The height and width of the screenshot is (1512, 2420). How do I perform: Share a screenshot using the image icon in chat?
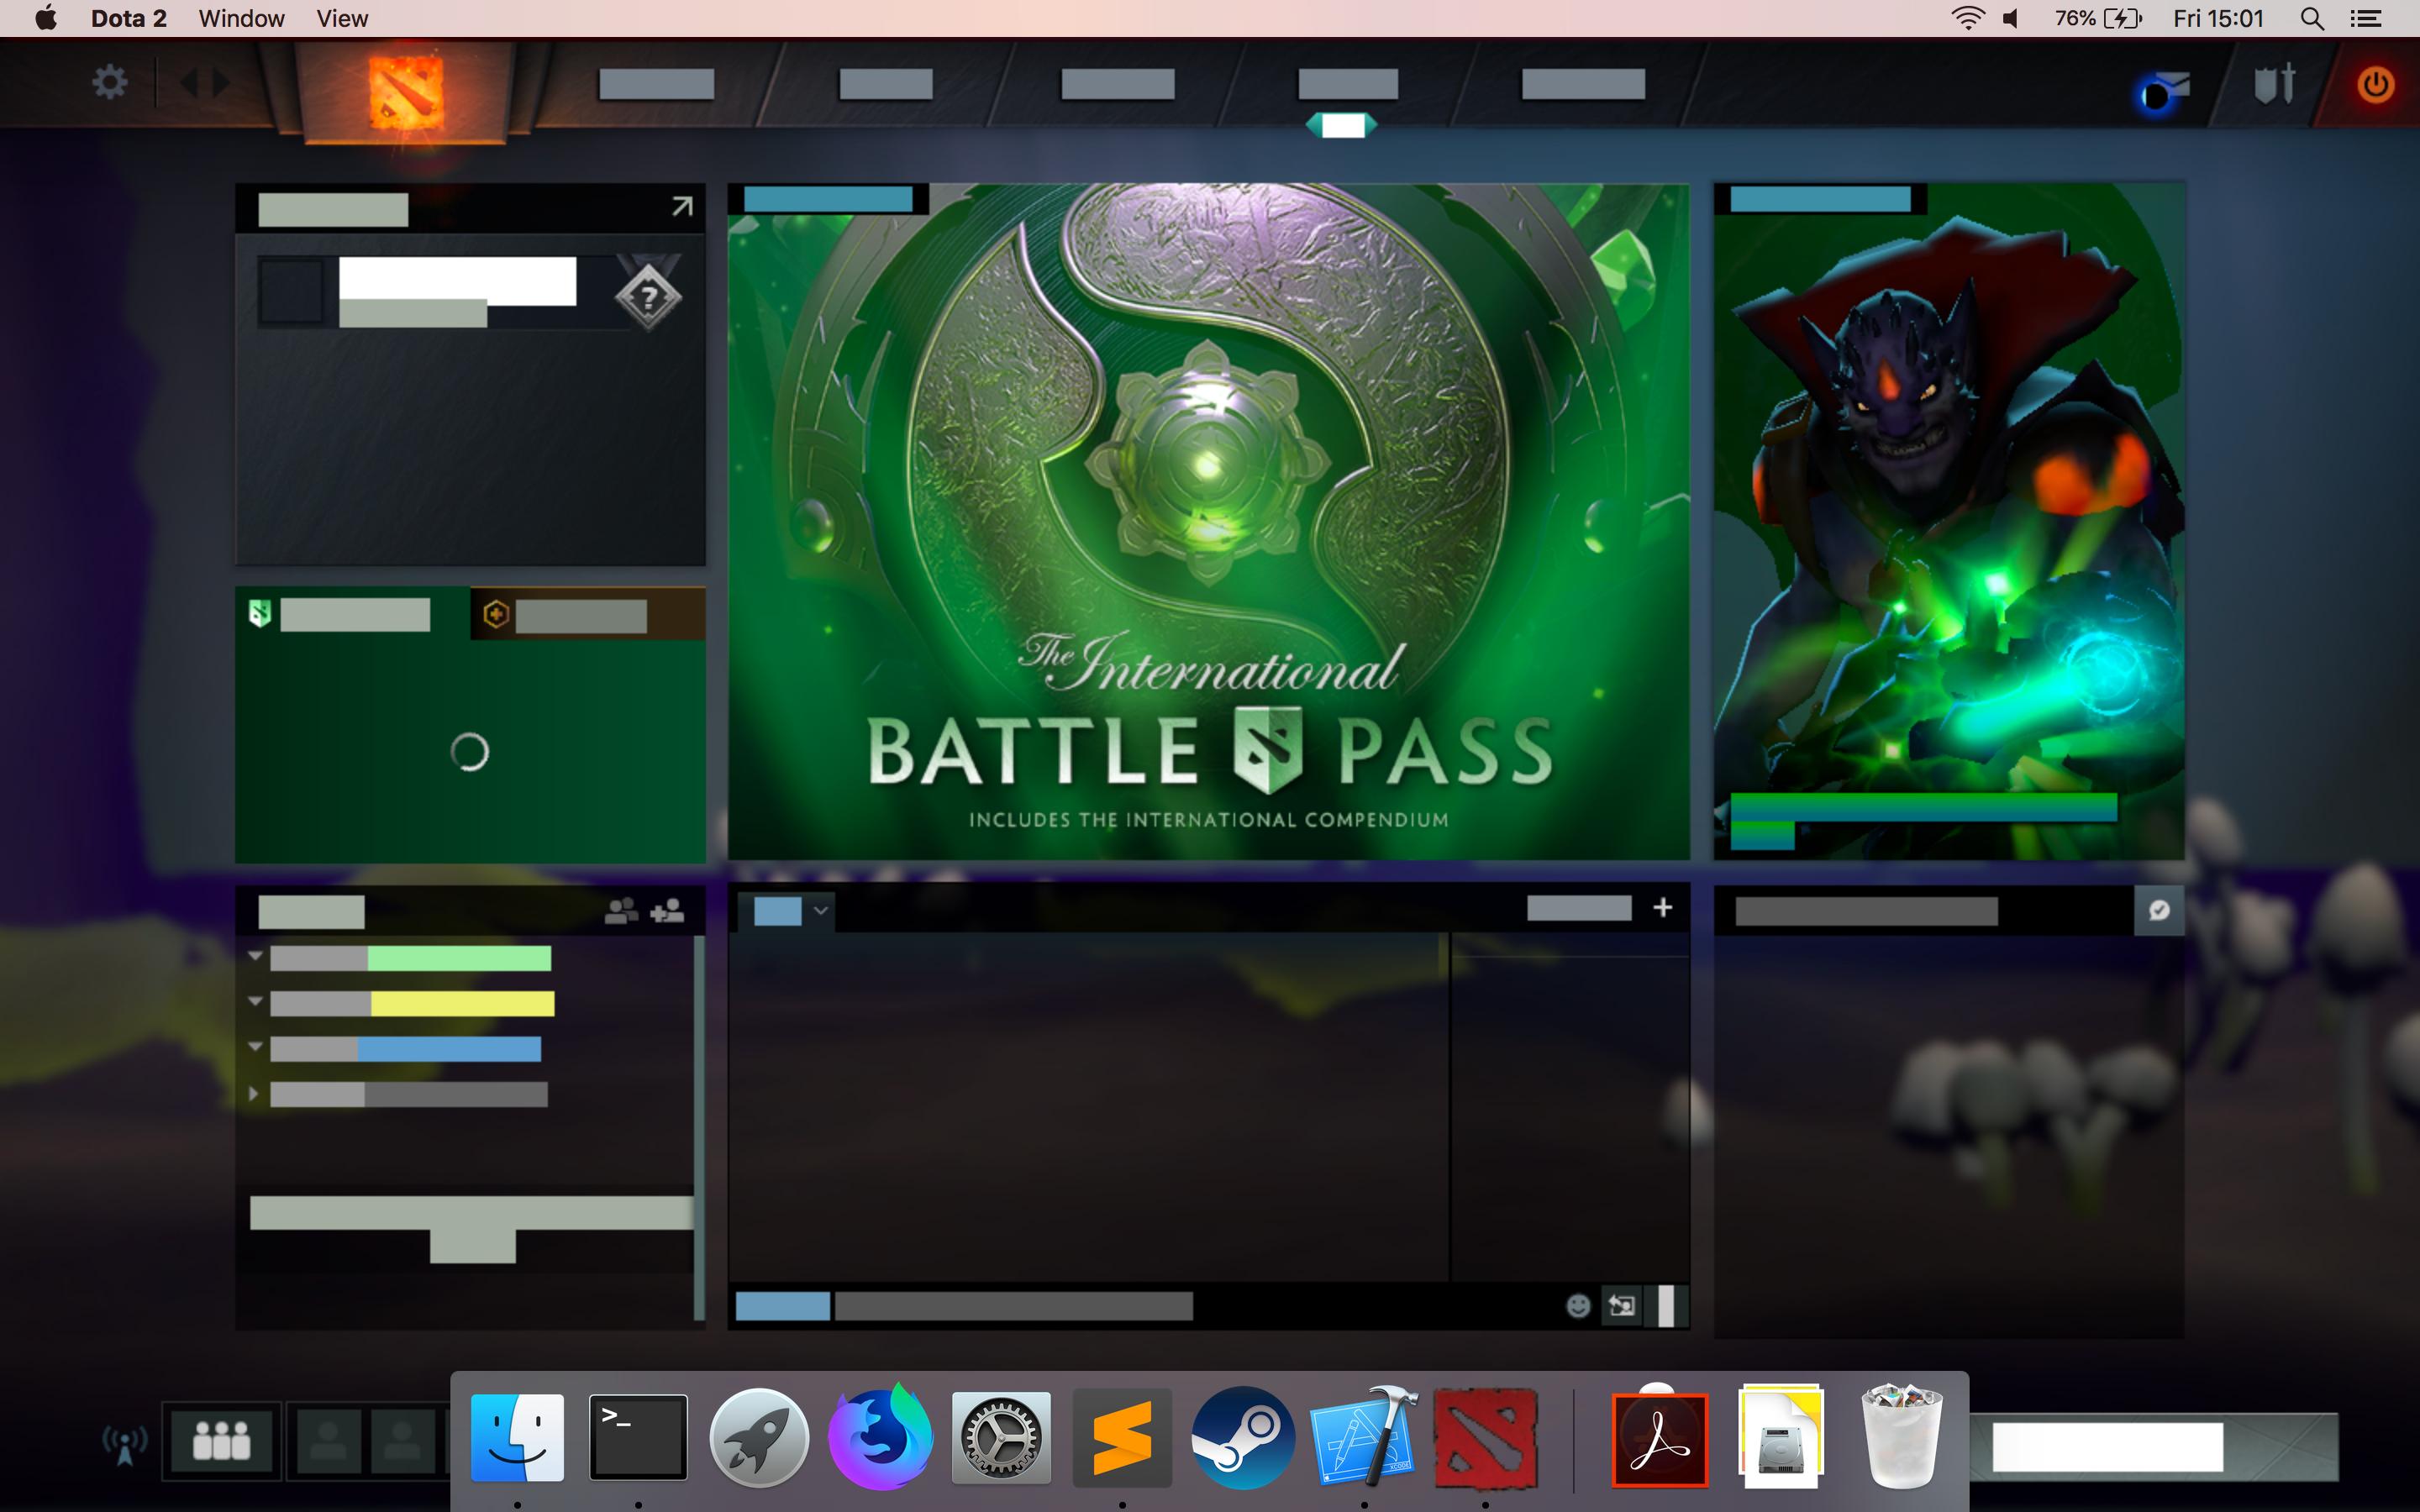tap(1622, 1306)
